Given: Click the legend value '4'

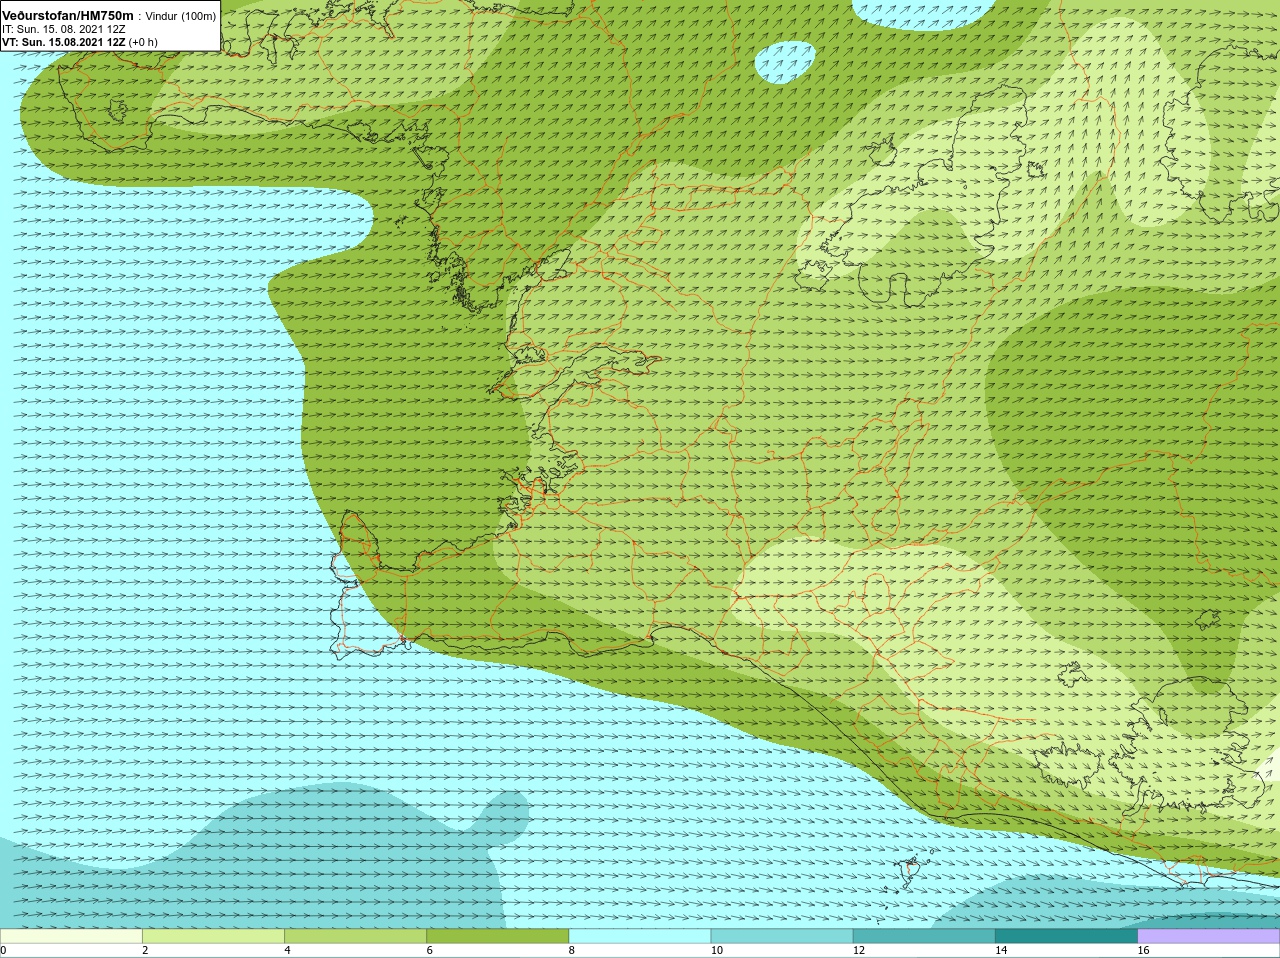Looking at the screenshot, I should (x=288, y=950).
